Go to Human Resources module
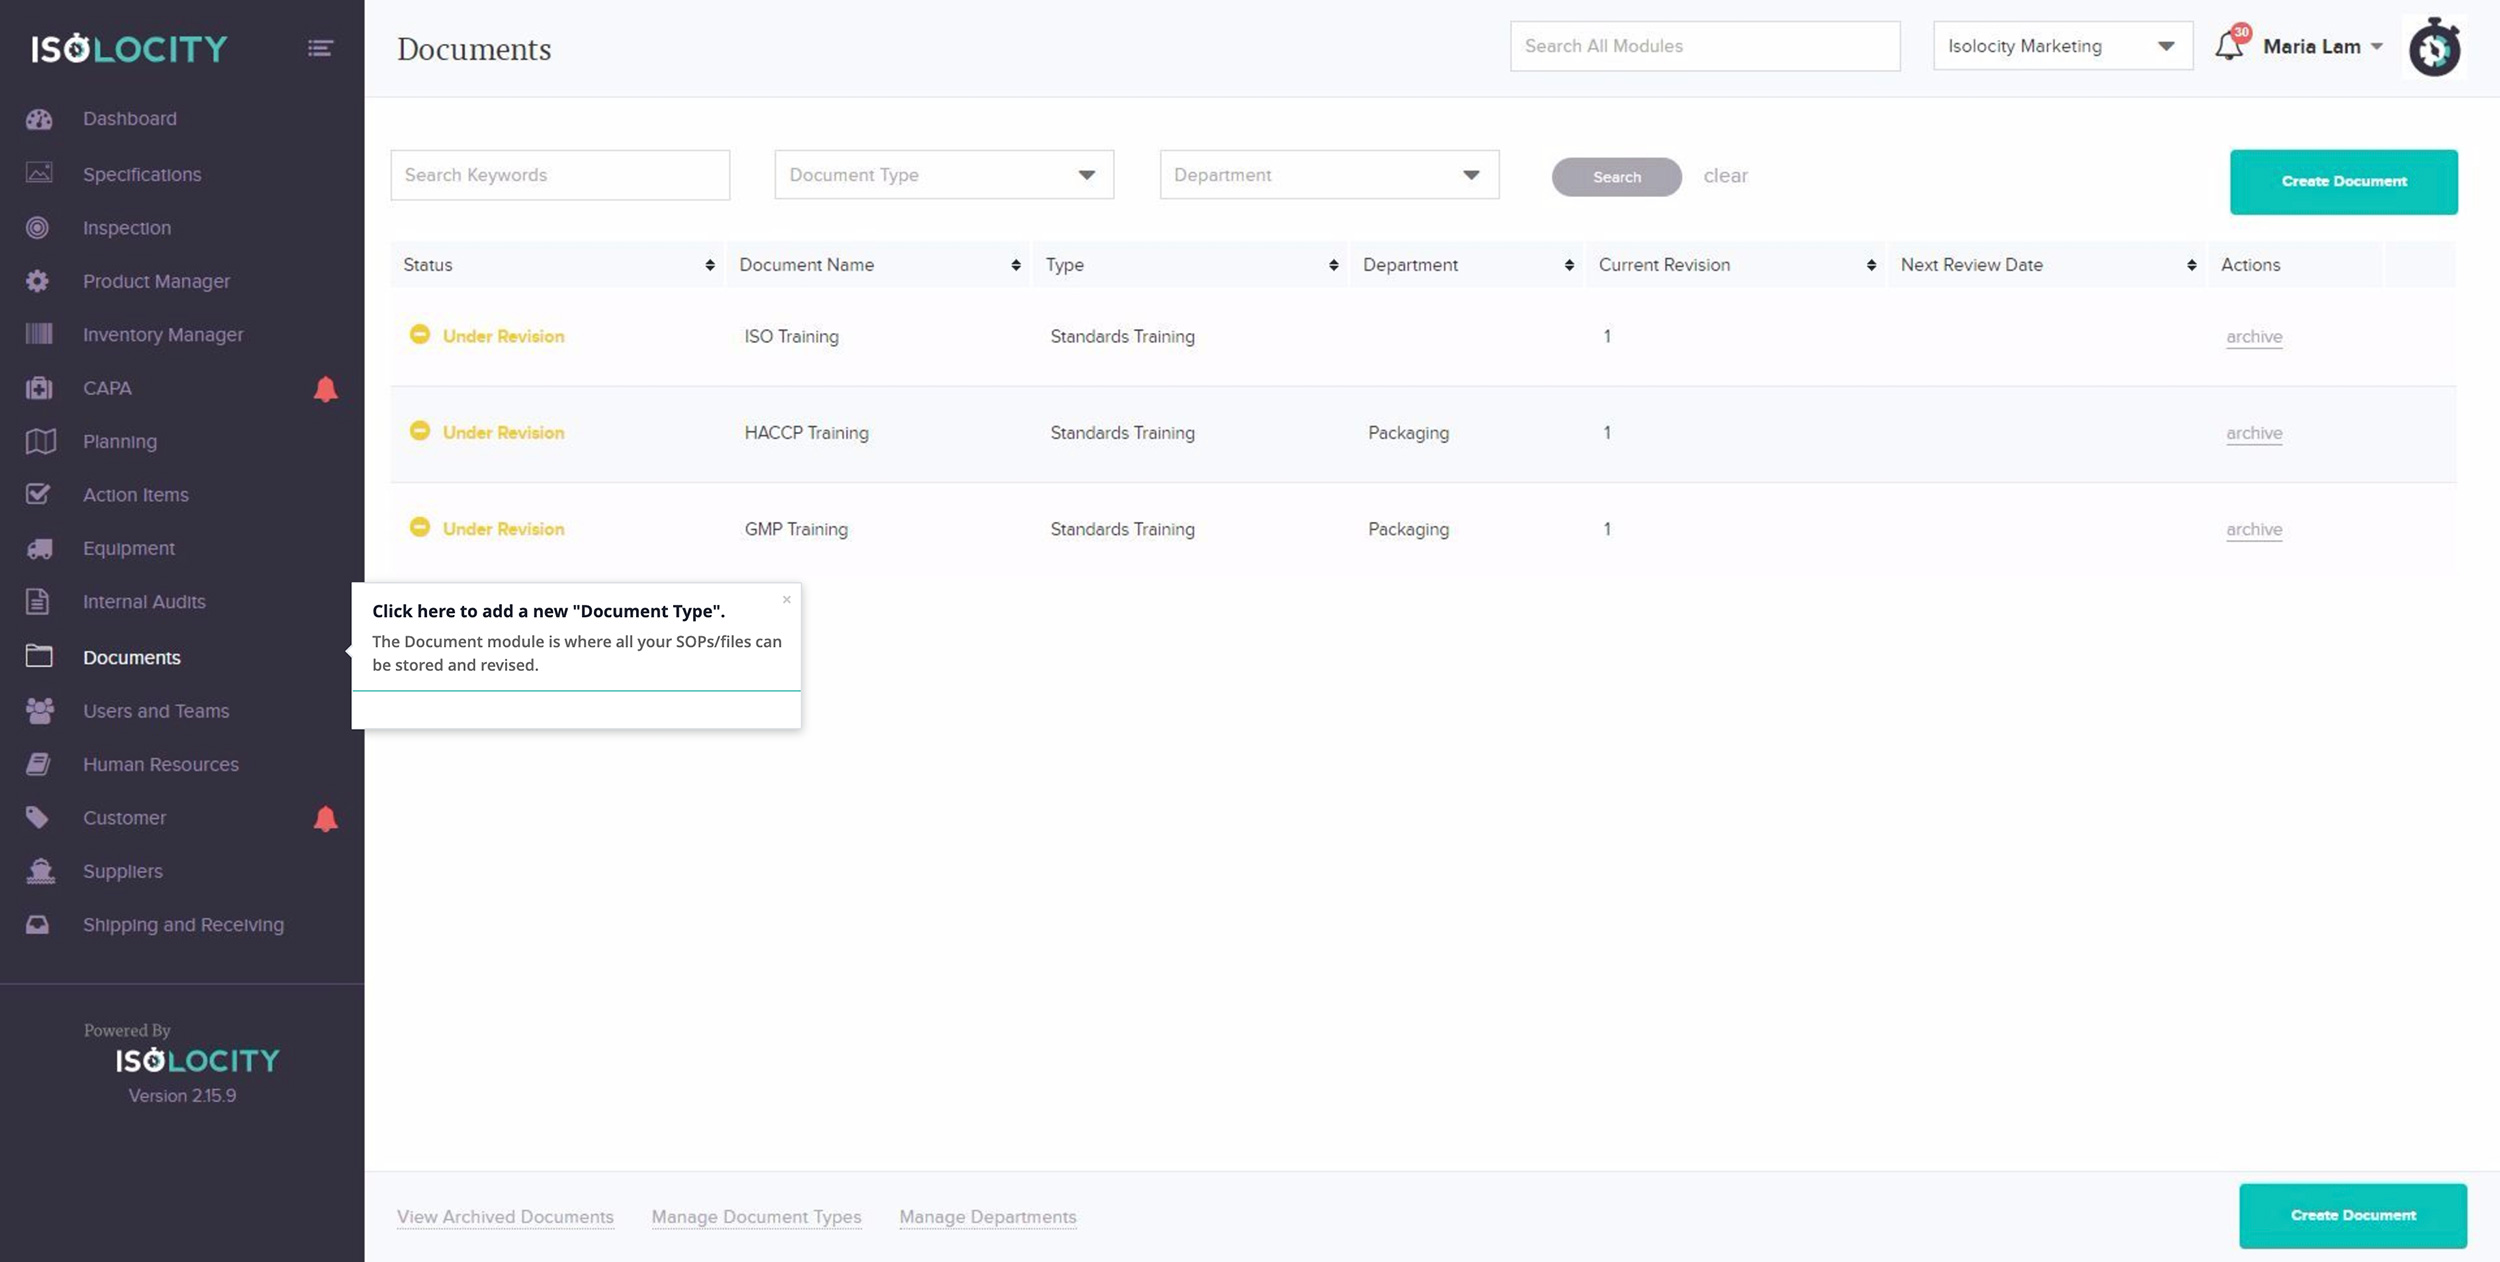The width and height of the screenshot is (2500, 1262). pos(160,765)
